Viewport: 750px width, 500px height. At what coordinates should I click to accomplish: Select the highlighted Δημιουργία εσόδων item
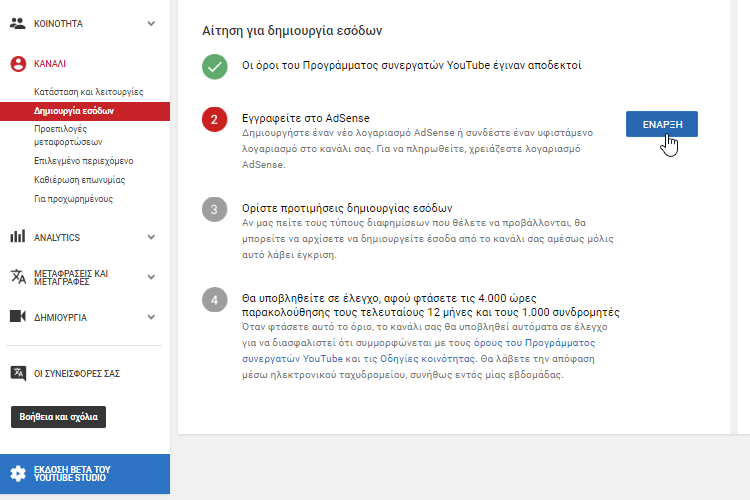click(x=85, y=111)
